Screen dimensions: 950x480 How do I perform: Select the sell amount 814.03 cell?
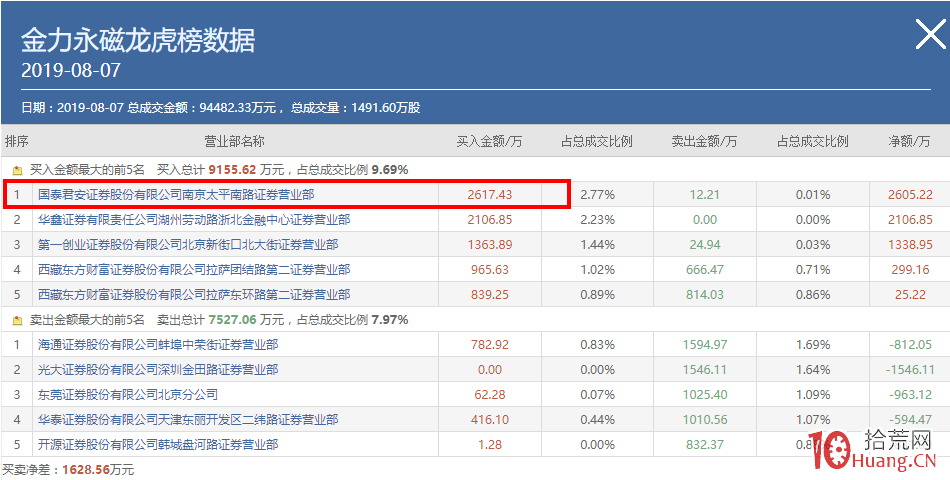705,295
